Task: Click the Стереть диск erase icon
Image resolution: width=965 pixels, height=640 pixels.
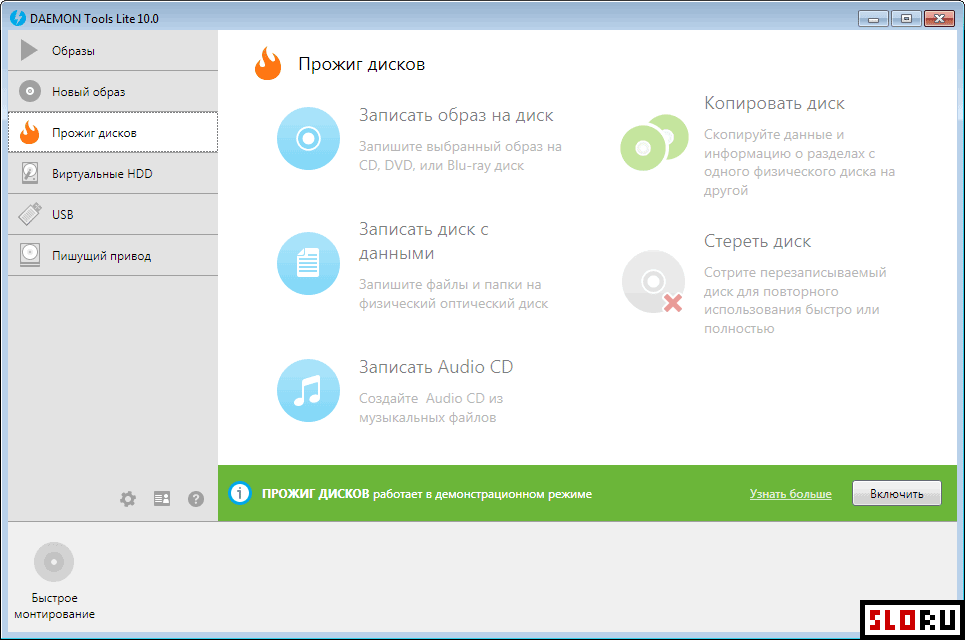Action: coord(653,282)
